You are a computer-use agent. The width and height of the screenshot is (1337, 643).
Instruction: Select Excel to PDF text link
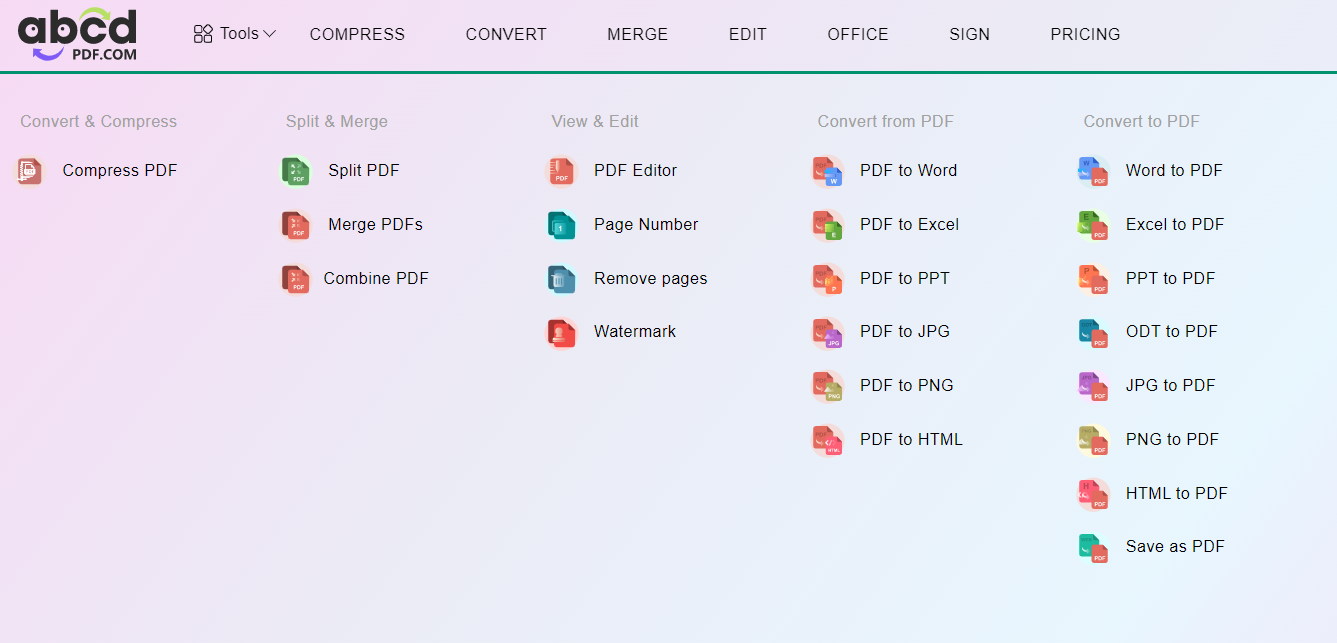tap(1175, 225)
